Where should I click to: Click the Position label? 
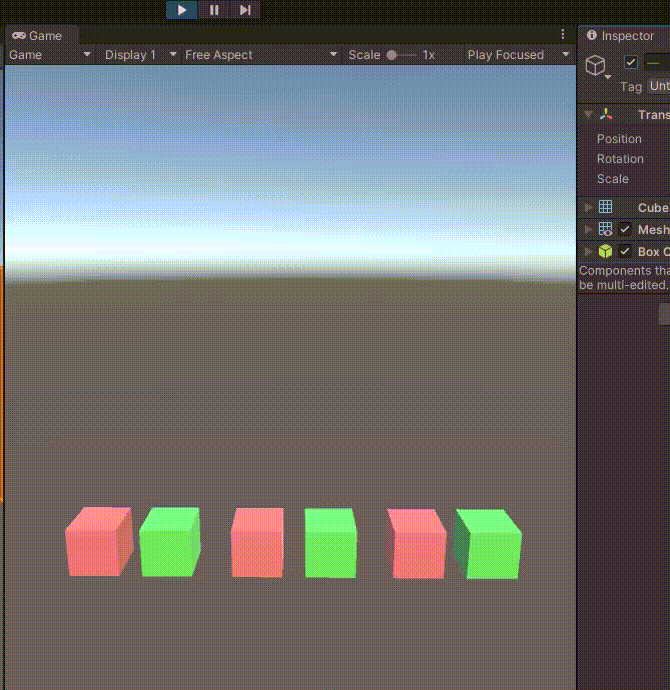[619, 139]
